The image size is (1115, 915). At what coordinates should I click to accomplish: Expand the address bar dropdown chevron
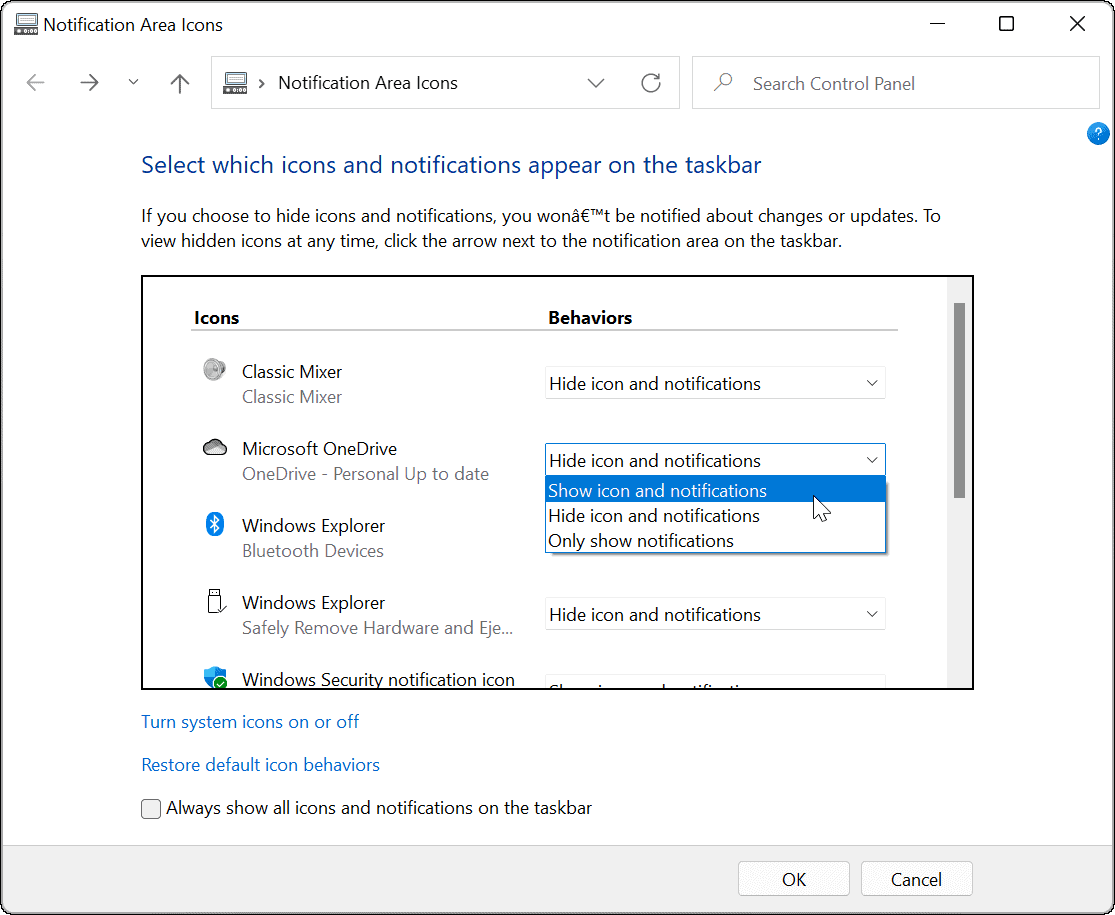[x=596, y=83]
